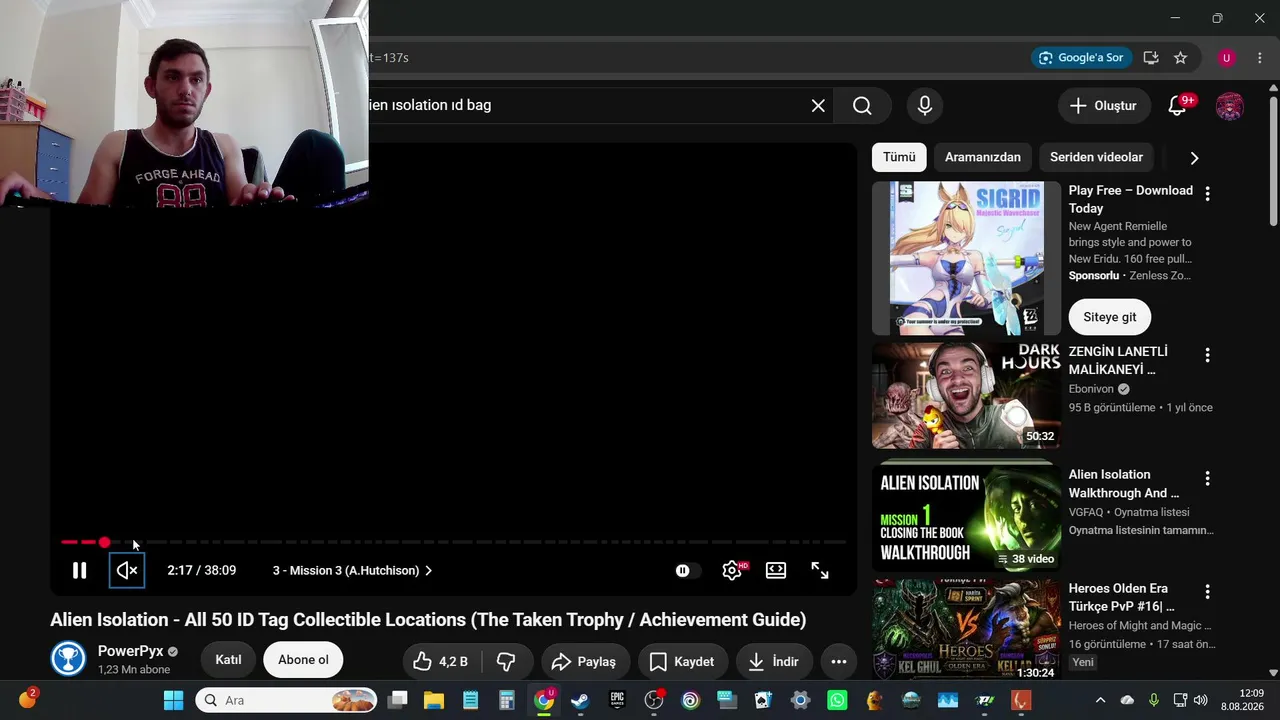
Task: Click the Siteye git button
Action: 1110,317
